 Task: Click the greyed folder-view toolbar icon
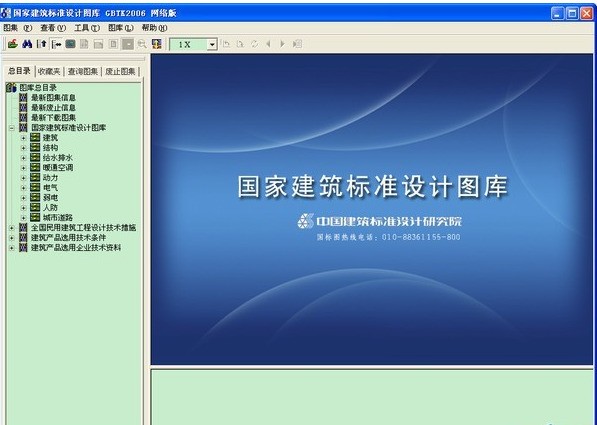[x=99, y=44]
